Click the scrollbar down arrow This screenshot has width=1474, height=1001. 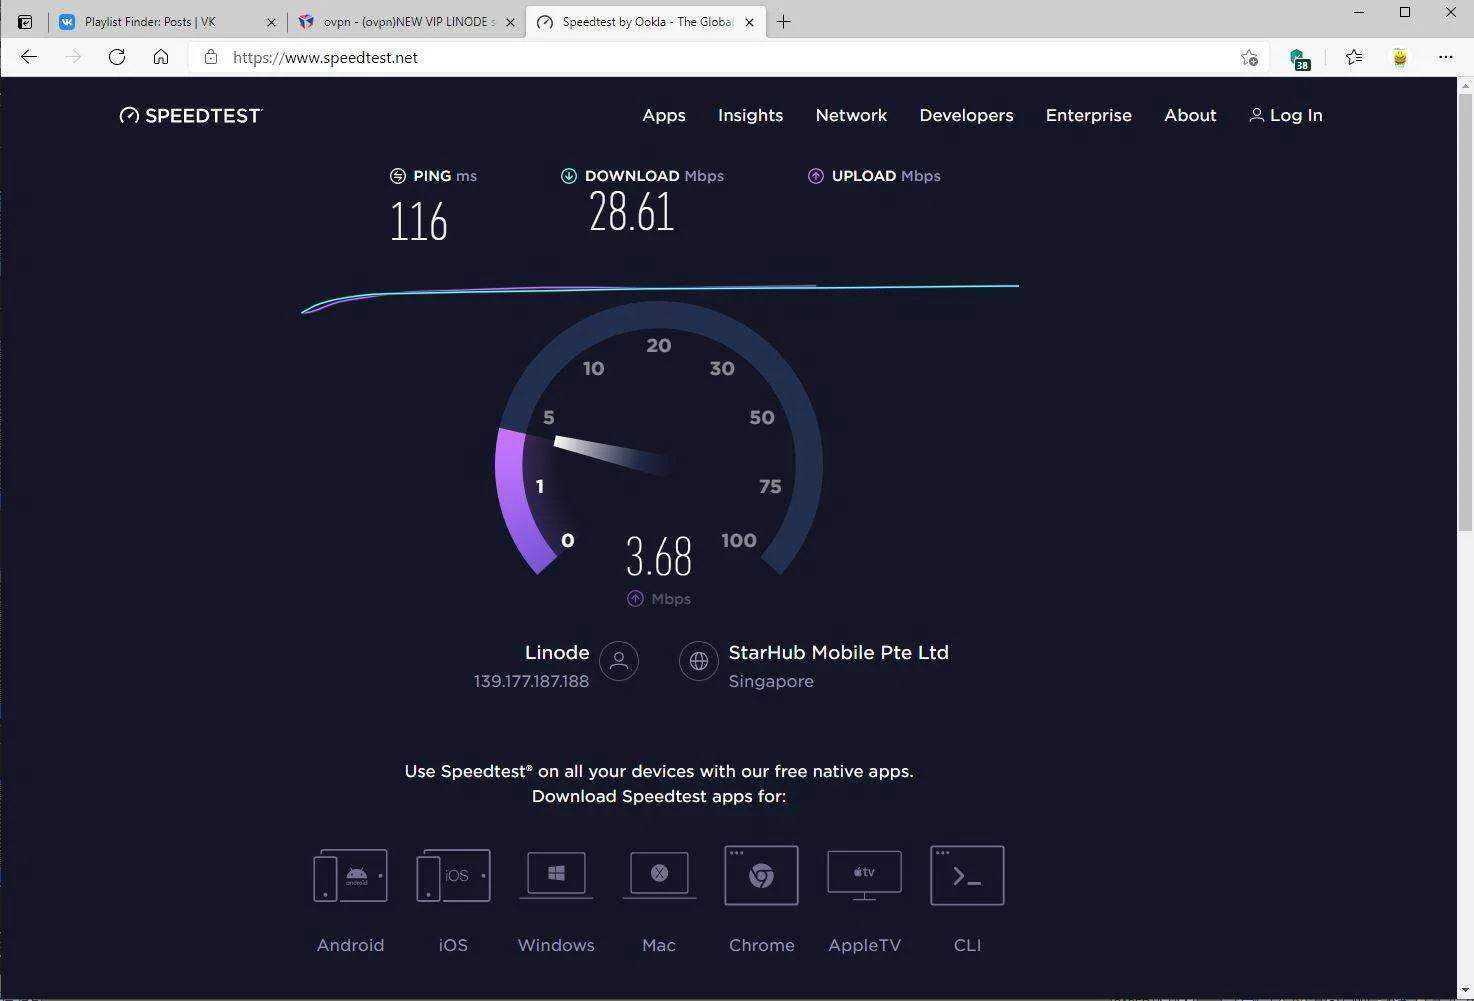point(1465,990)
